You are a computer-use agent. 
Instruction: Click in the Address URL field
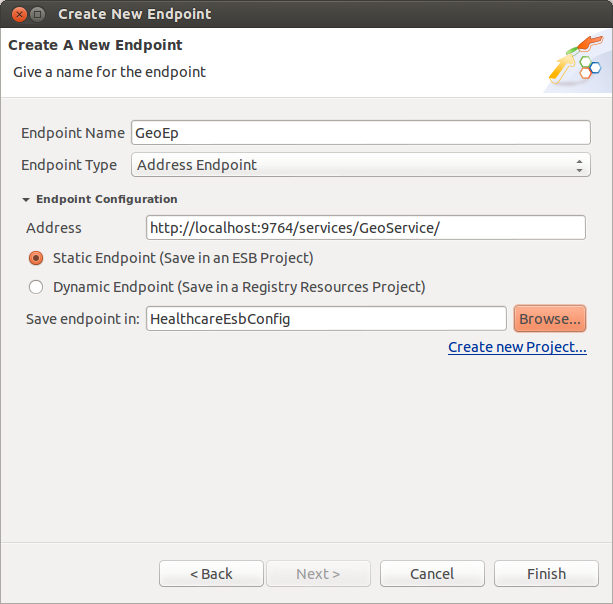pyautogui.click(x=366, y=228)
